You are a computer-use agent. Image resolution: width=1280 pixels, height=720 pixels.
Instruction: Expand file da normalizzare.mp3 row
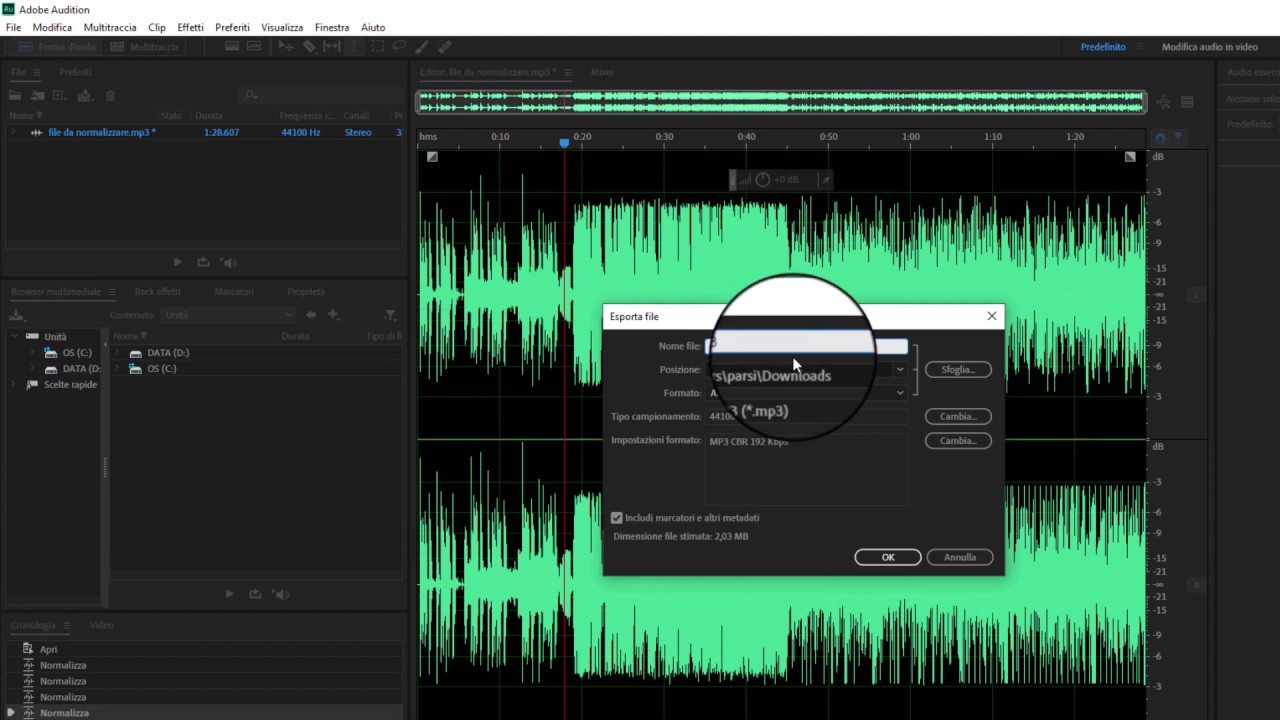click(13, 132)
